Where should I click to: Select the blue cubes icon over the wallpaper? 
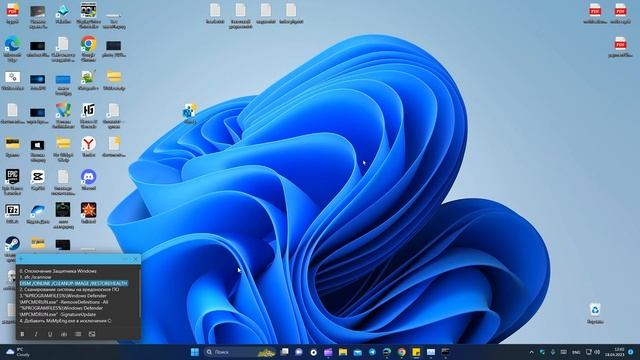[189, 113]
